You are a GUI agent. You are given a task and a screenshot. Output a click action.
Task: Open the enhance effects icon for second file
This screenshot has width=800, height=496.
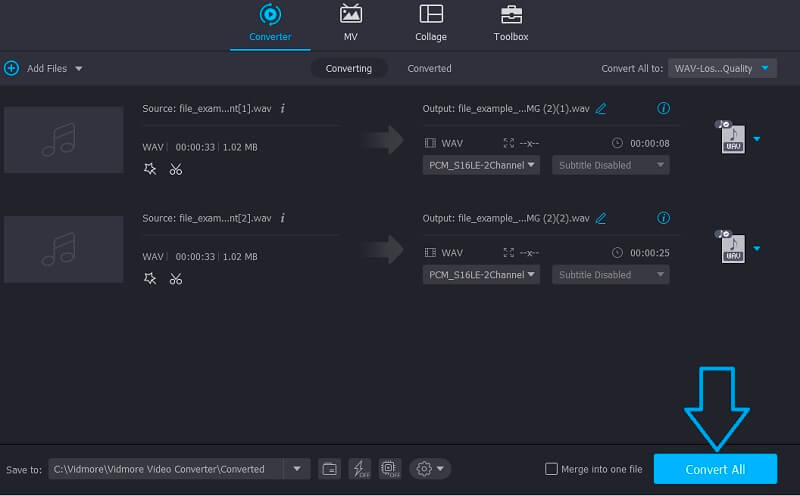point(150,278)
